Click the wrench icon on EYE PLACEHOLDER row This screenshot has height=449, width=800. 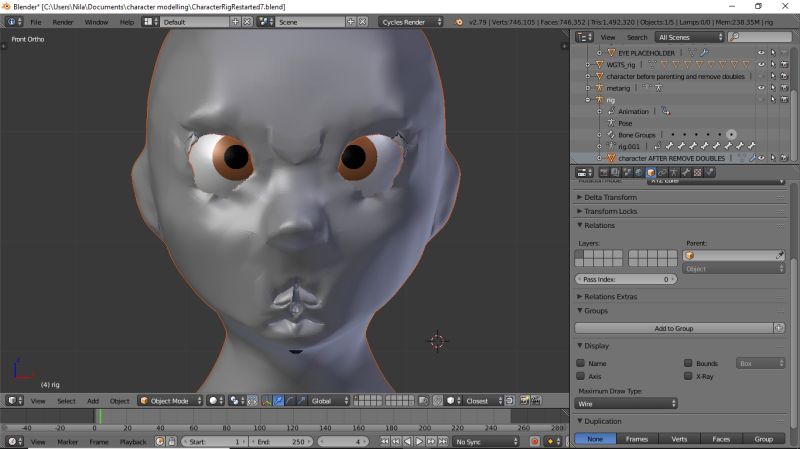click(704, 53)
